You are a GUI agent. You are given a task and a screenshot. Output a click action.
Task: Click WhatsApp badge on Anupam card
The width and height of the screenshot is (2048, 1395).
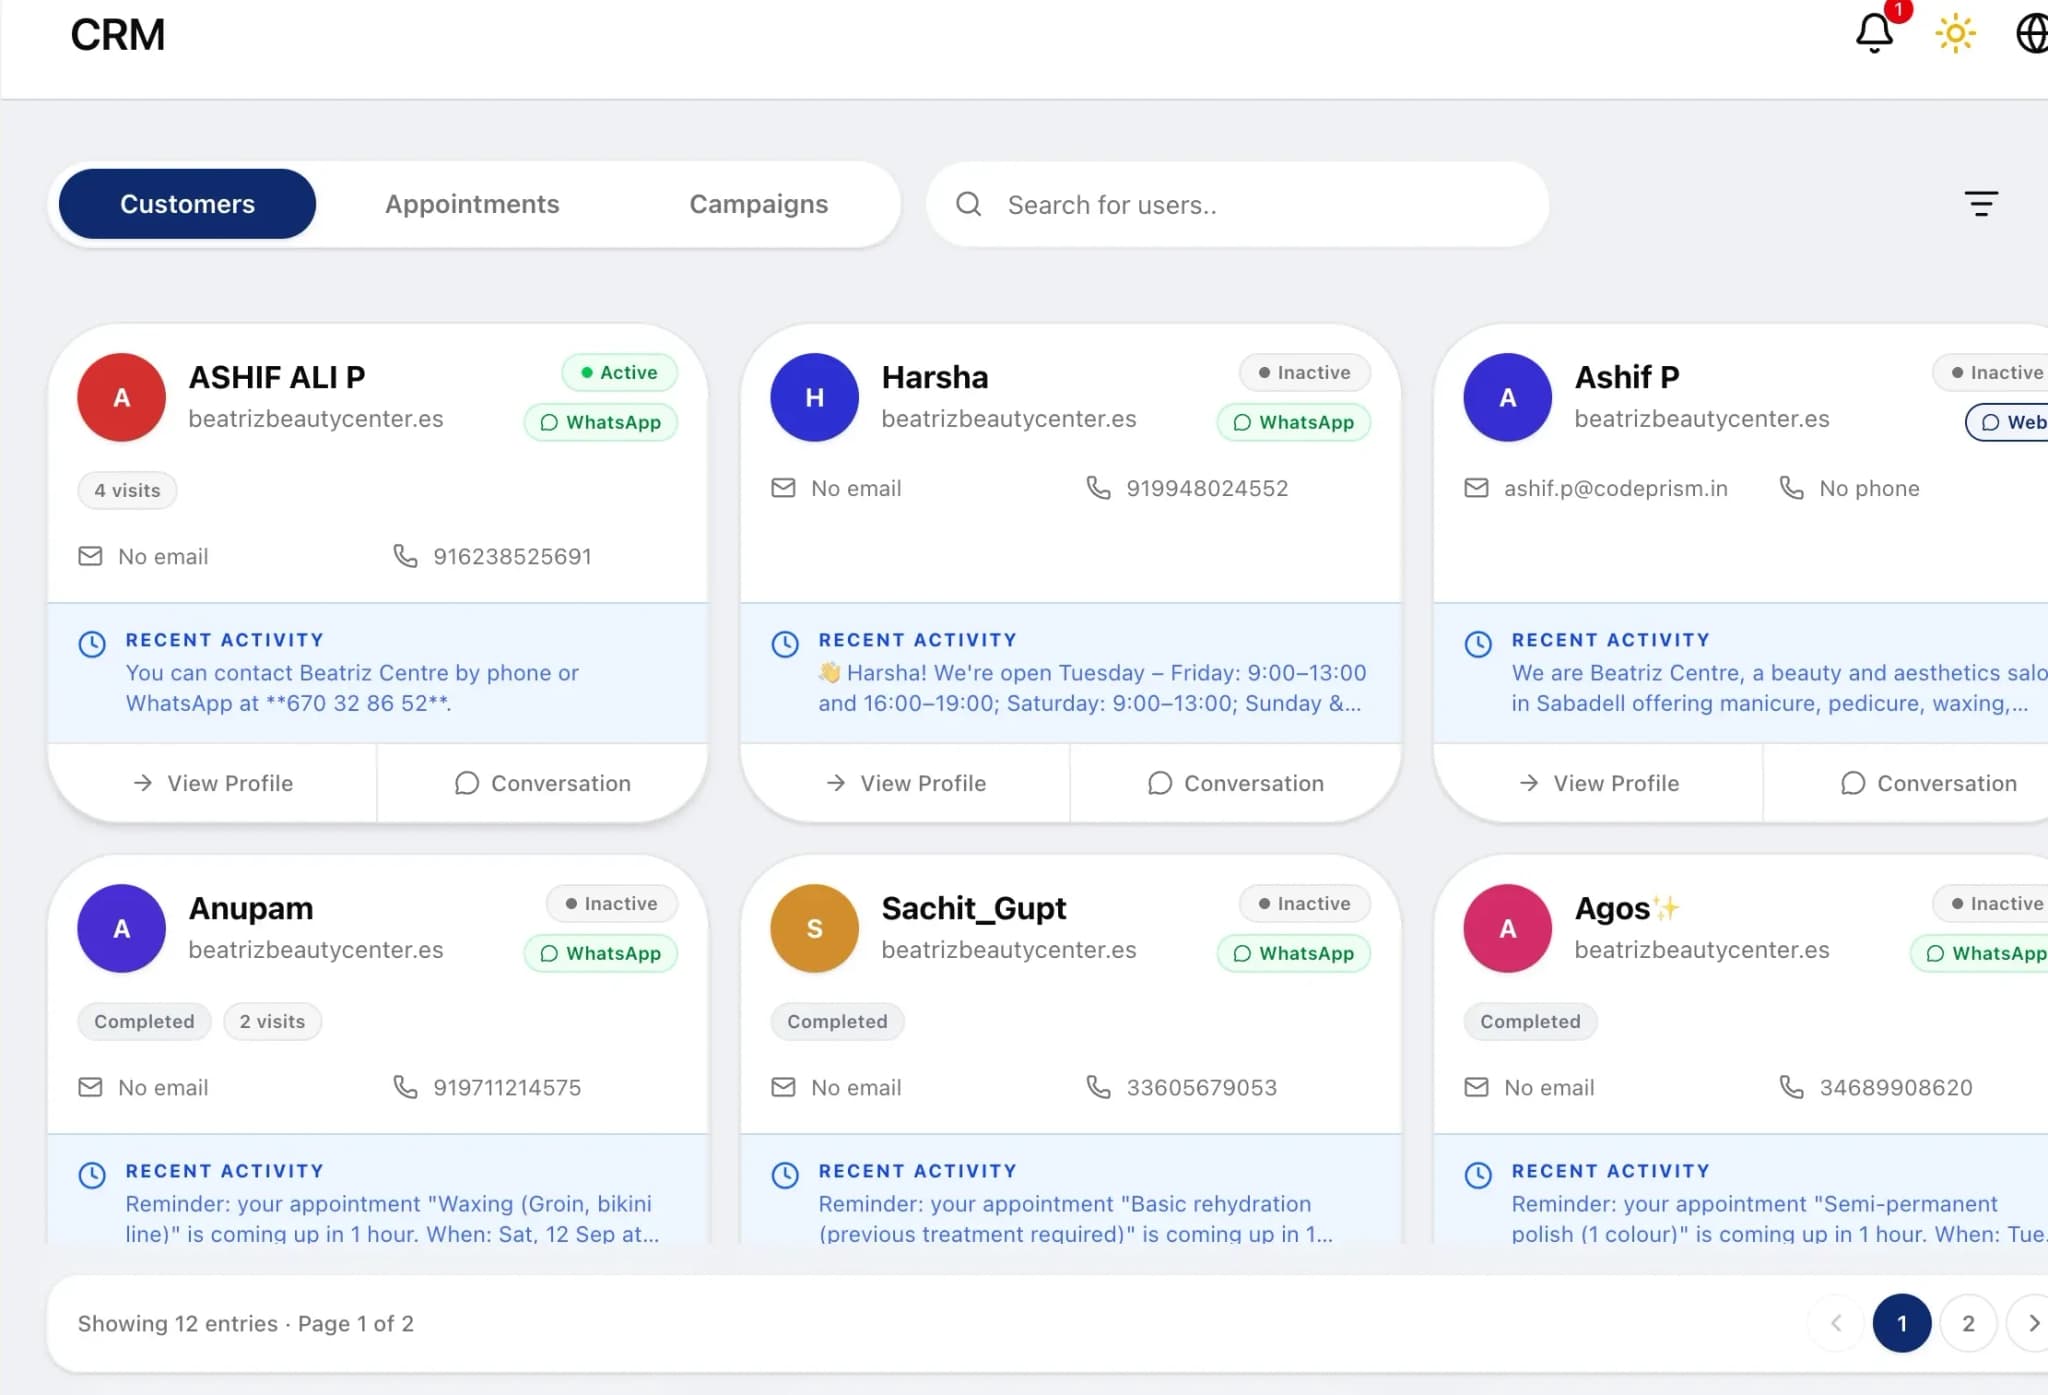click(x=600, y=953)
